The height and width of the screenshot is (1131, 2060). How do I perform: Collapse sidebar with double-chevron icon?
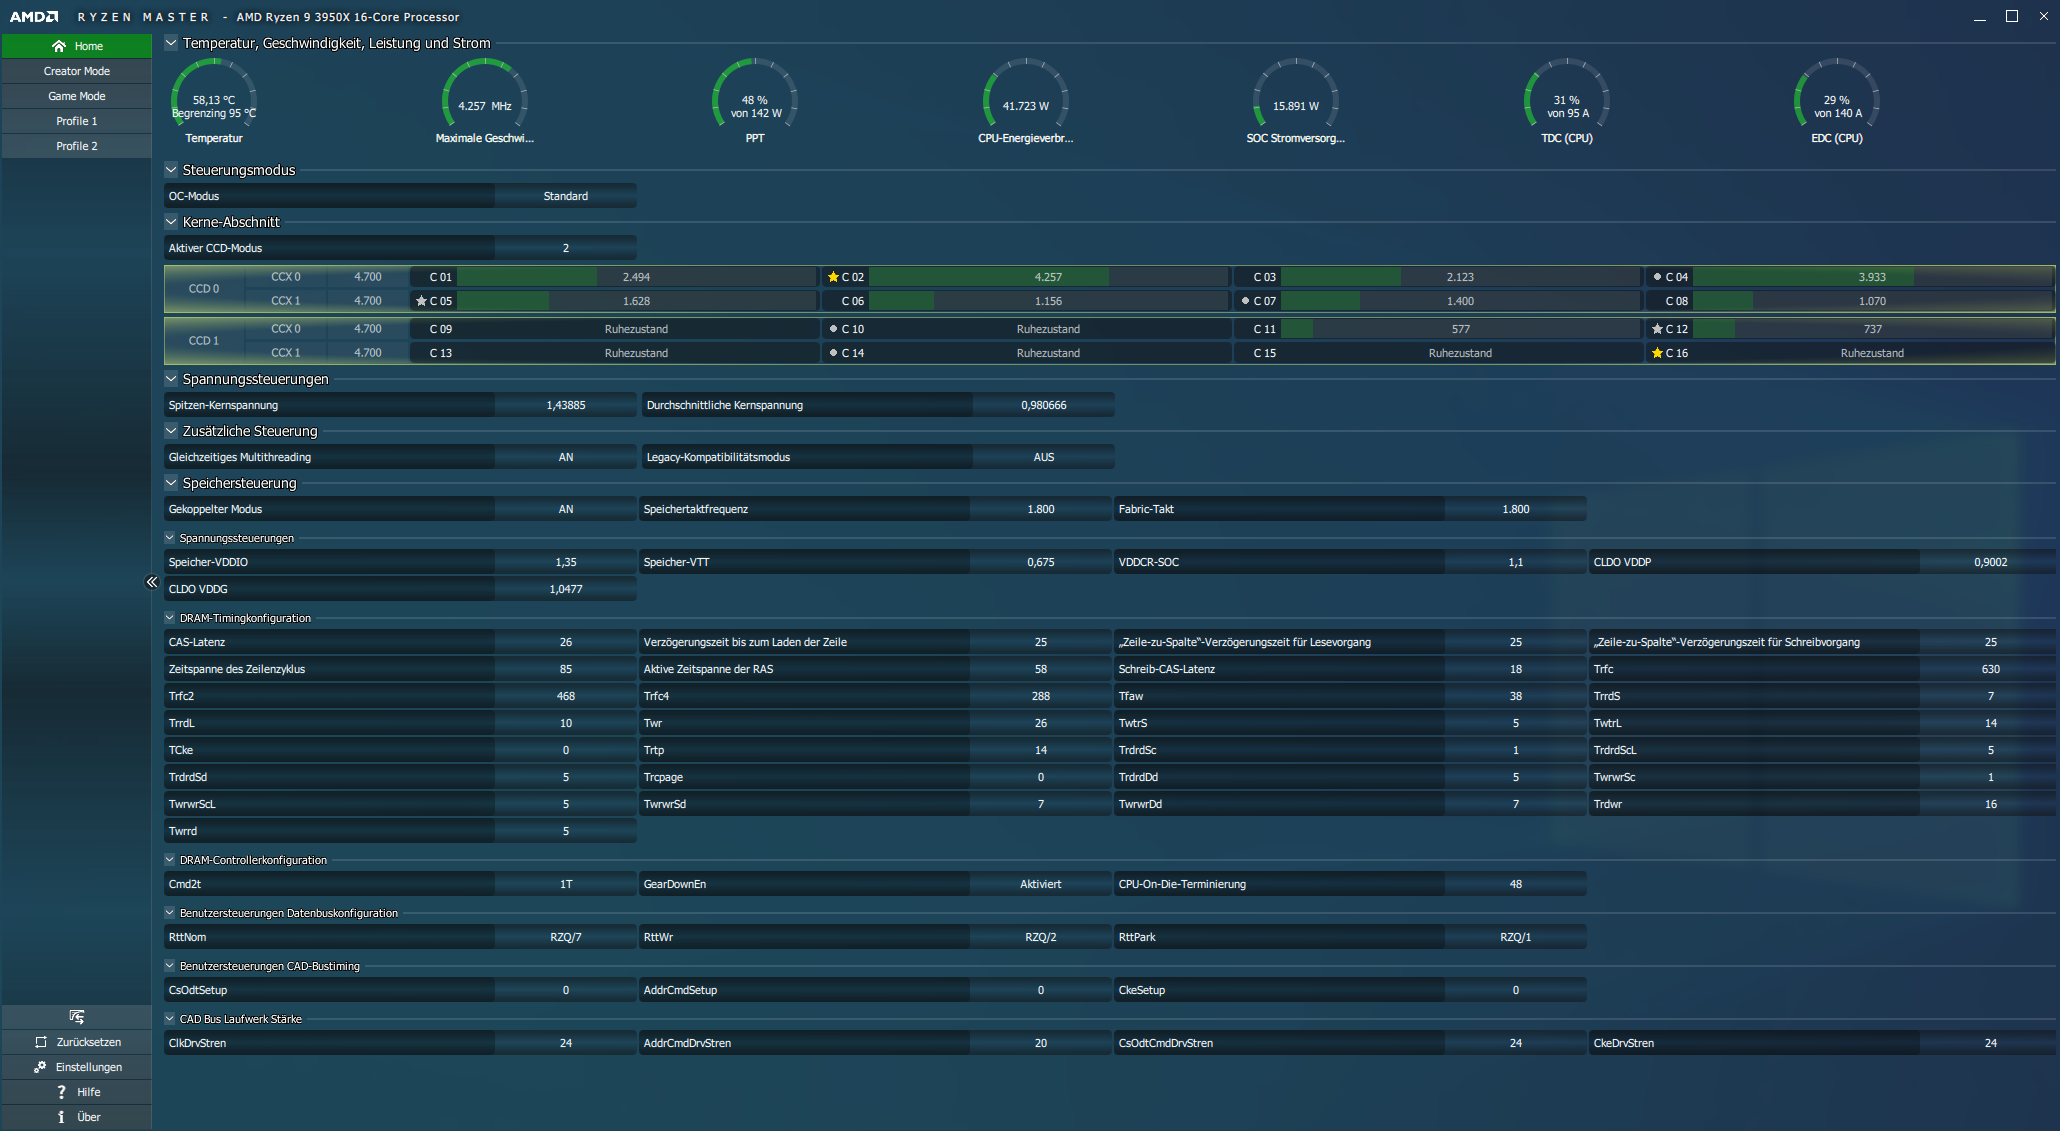(x=152, y=582)
